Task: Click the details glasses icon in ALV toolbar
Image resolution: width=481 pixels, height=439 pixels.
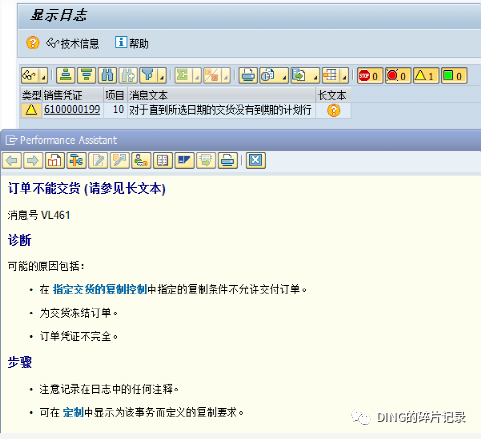Action: [30, 75]
